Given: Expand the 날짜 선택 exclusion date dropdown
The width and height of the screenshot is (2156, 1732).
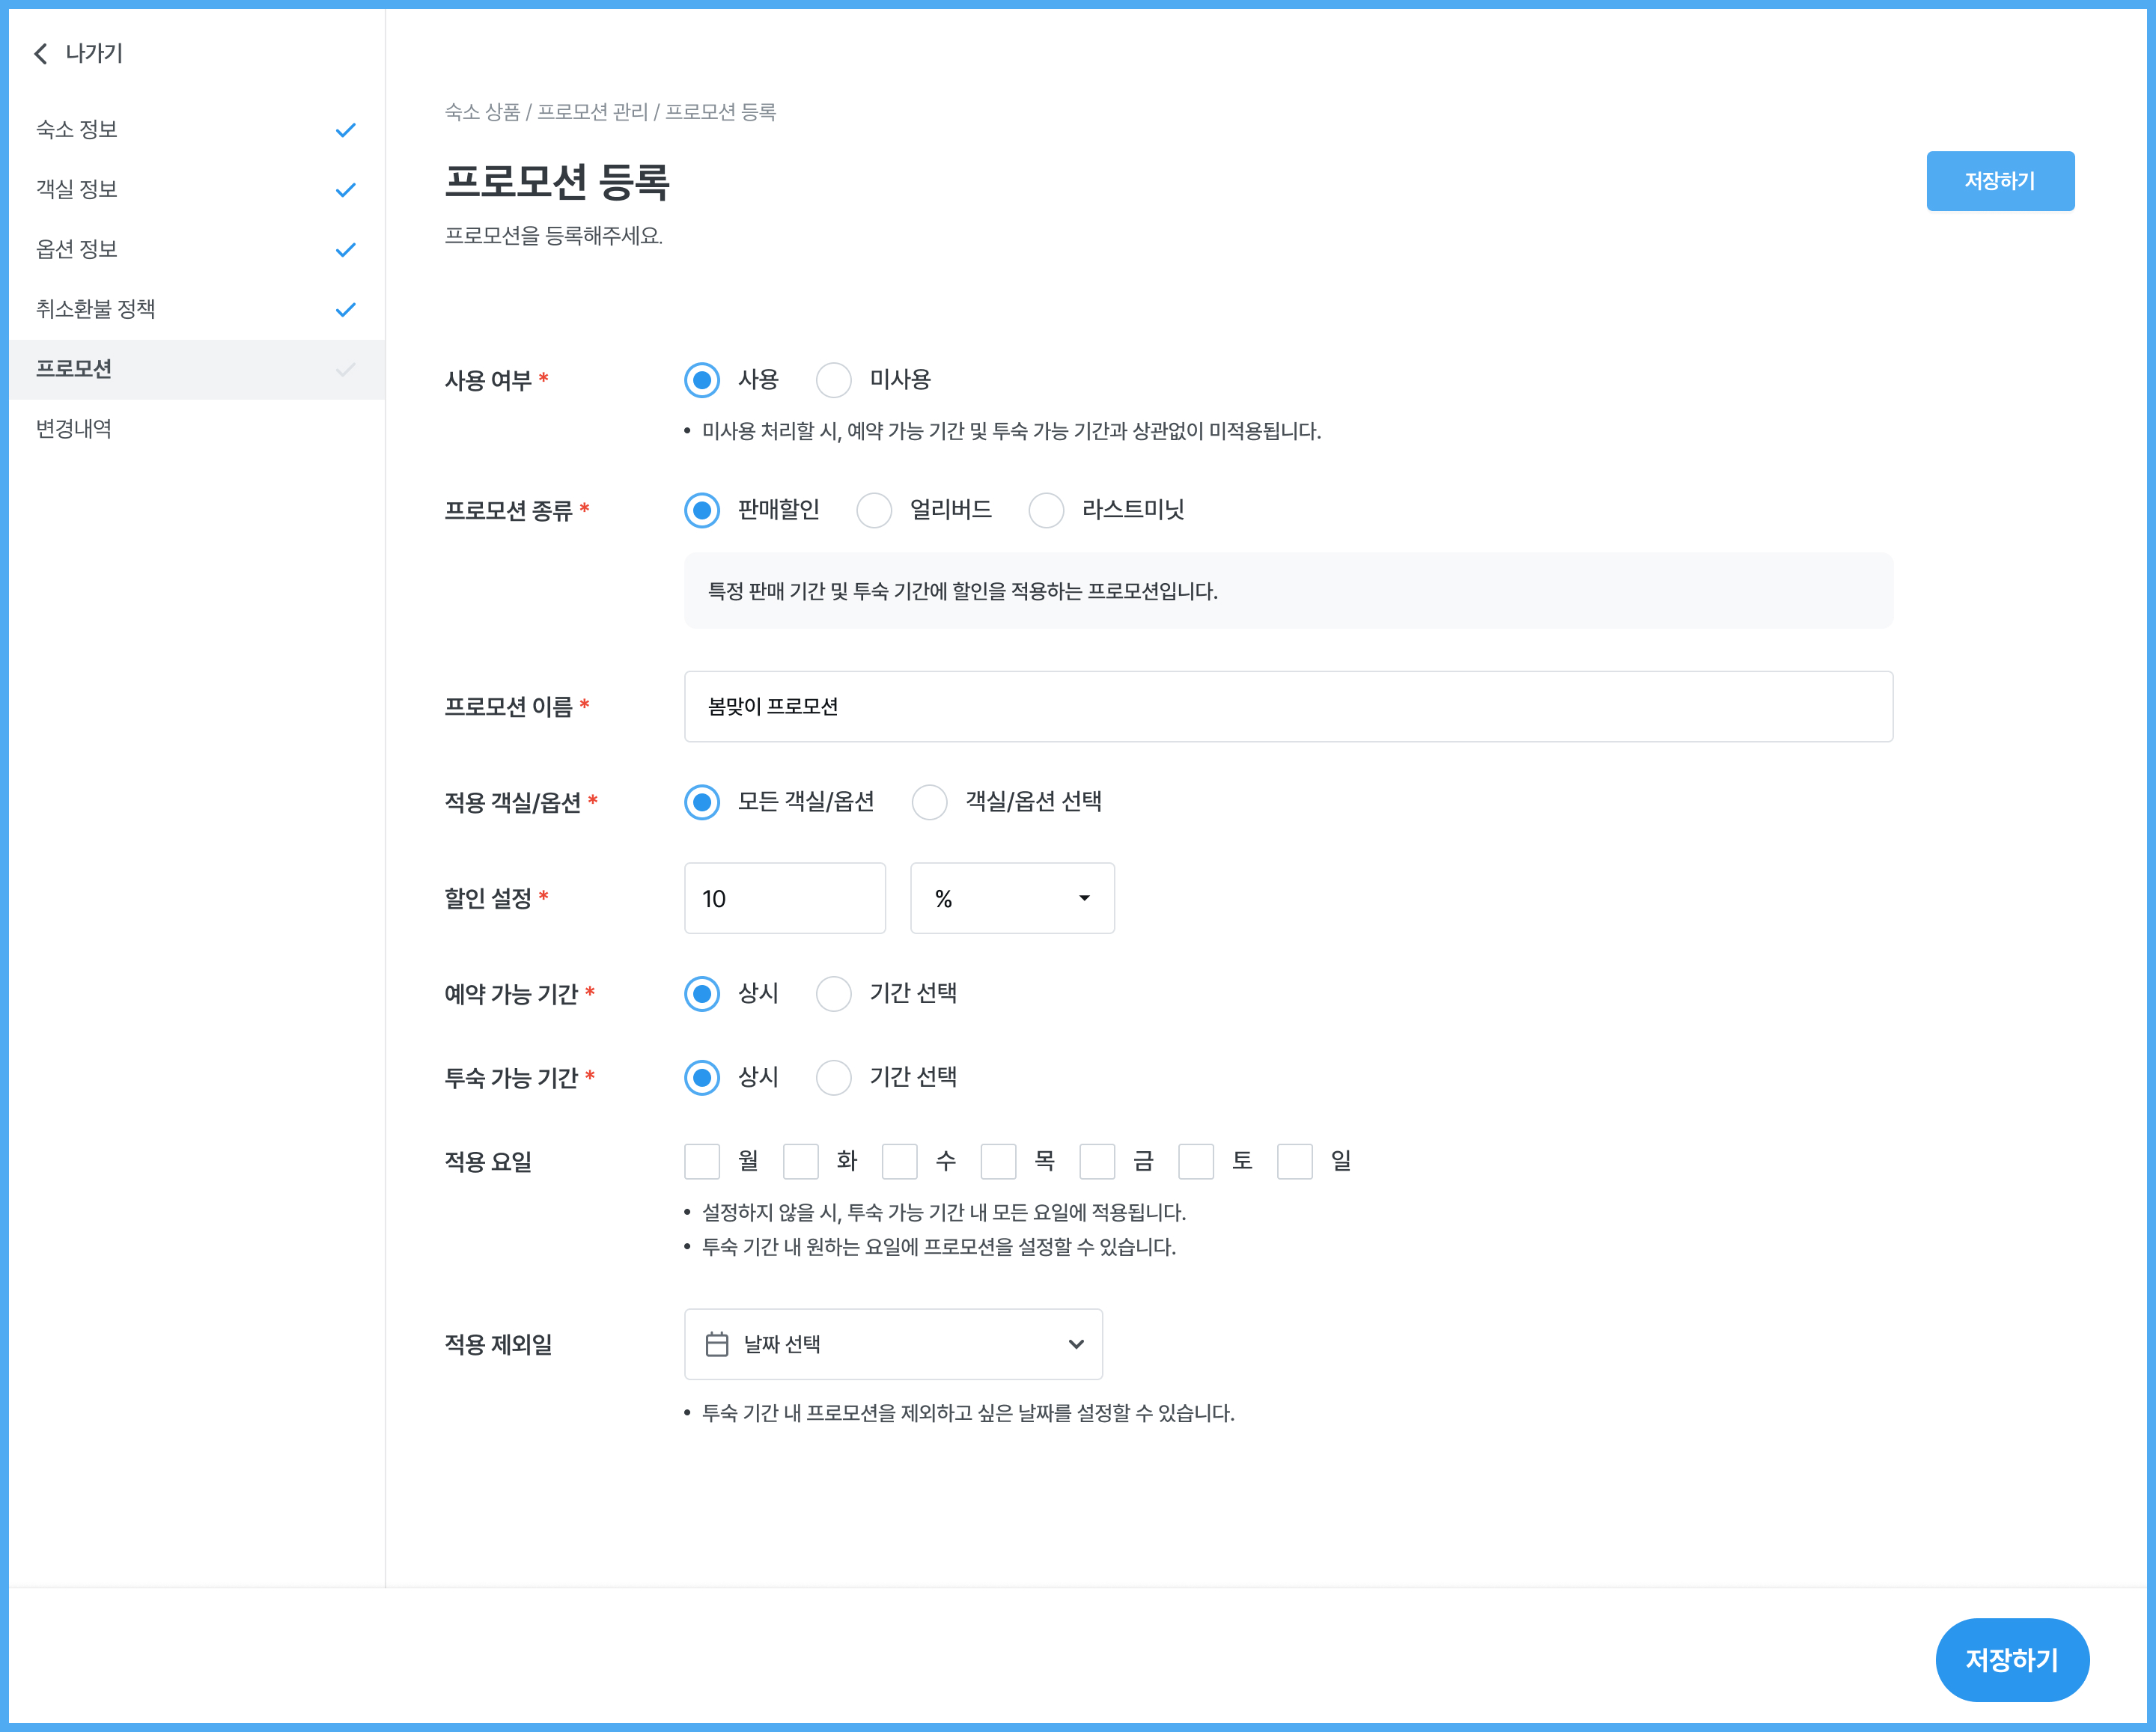Looking at the screenshot, I should [x=1076, y=1344].
